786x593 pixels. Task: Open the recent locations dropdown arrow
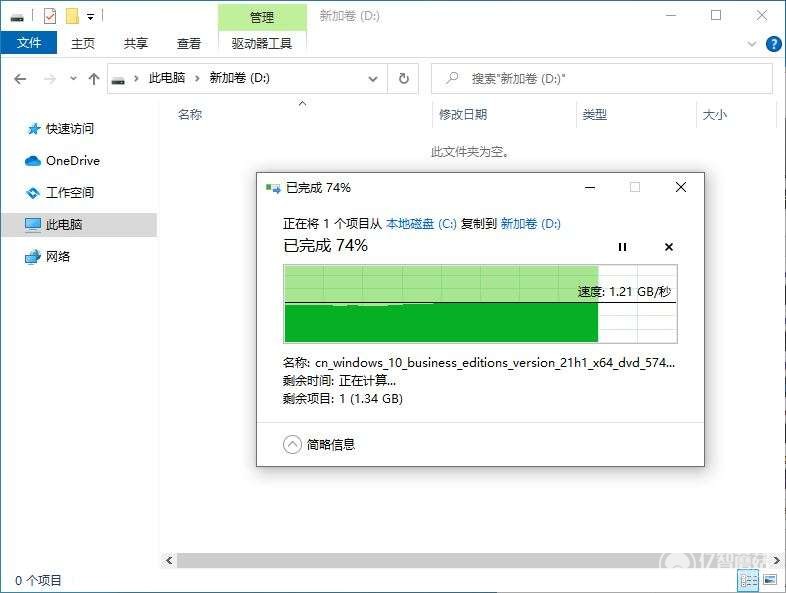coord(73,78)
